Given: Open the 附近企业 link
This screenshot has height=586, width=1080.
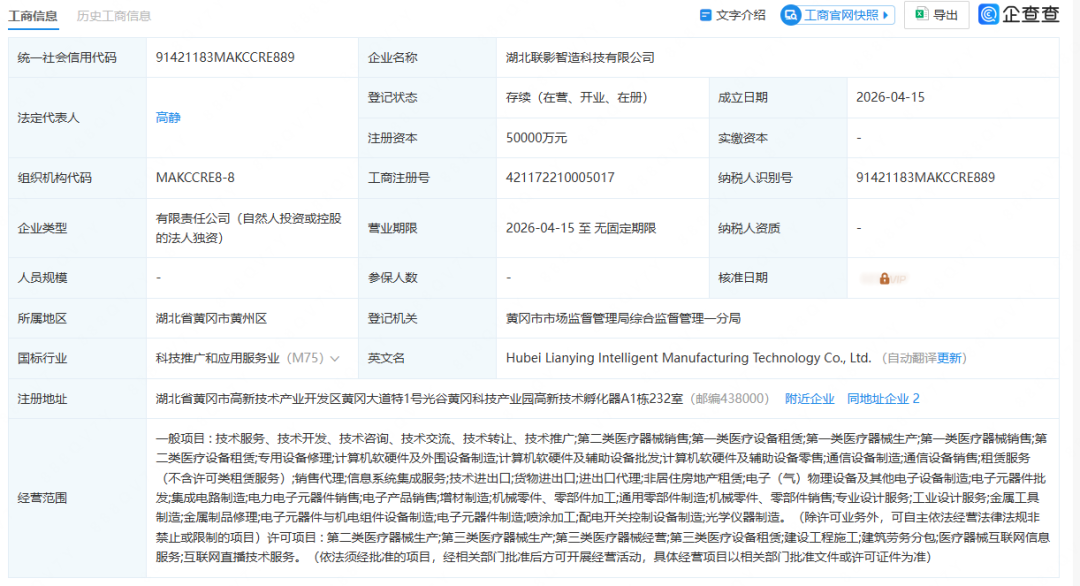Looking at the screenshot, I should (x=809, y=398).
